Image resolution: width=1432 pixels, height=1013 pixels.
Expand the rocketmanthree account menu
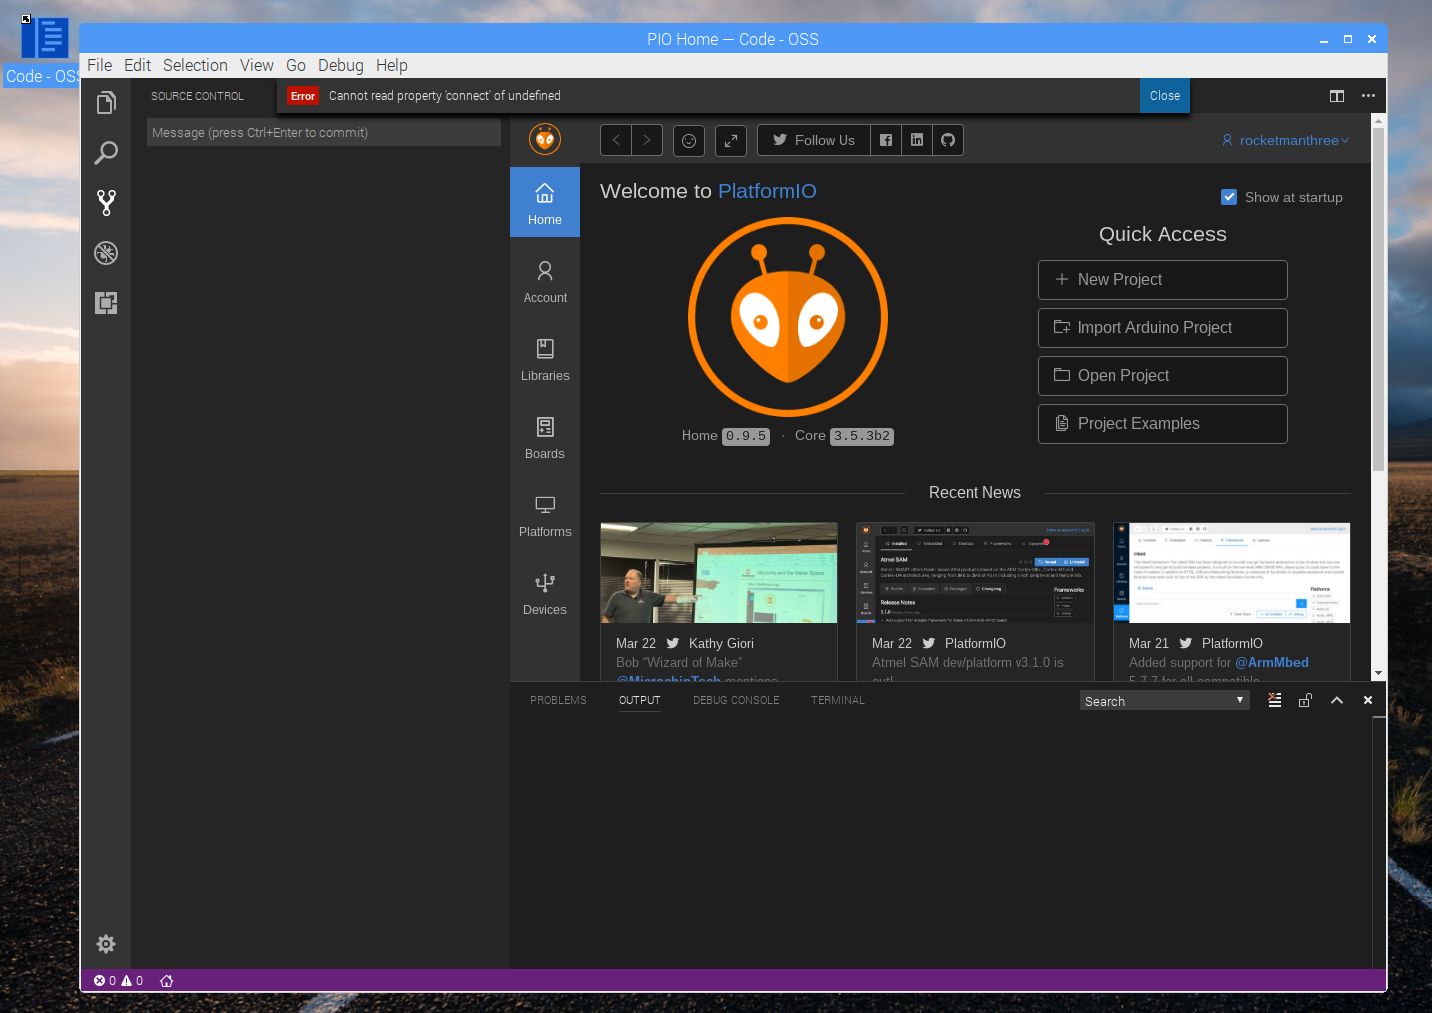coord(1285,140)
